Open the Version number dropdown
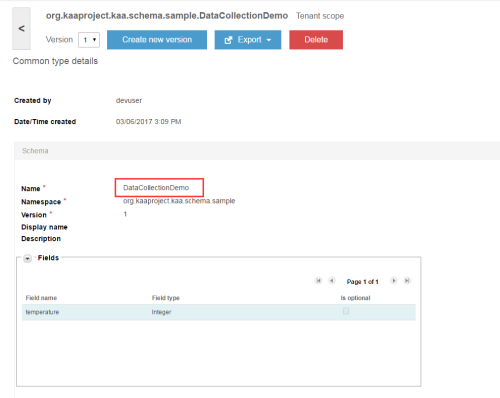The width and height of the screenshot is (500, 398). (x=89, y=40)
